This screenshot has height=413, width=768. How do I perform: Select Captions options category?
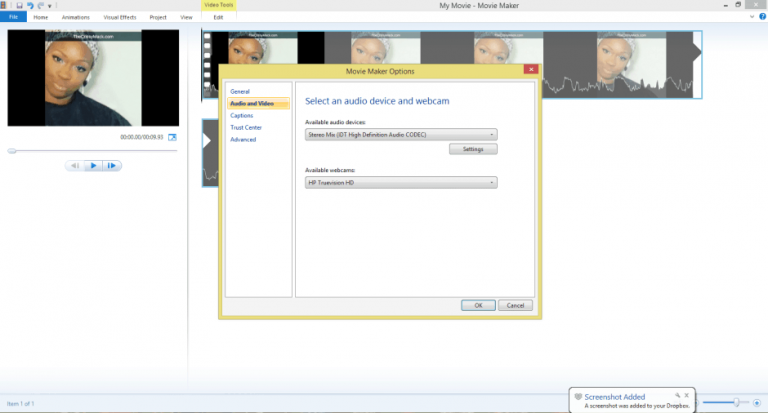241,116
